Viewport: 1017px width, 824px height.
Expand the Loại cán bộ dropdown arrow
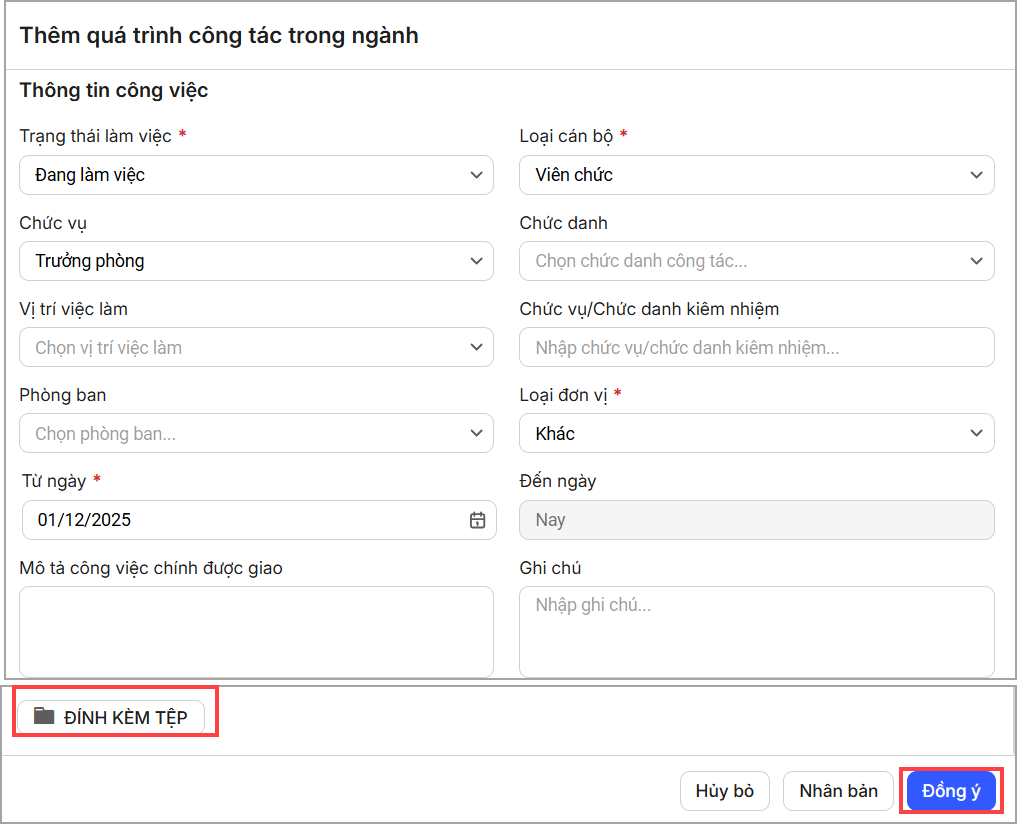tap(976, 175)
